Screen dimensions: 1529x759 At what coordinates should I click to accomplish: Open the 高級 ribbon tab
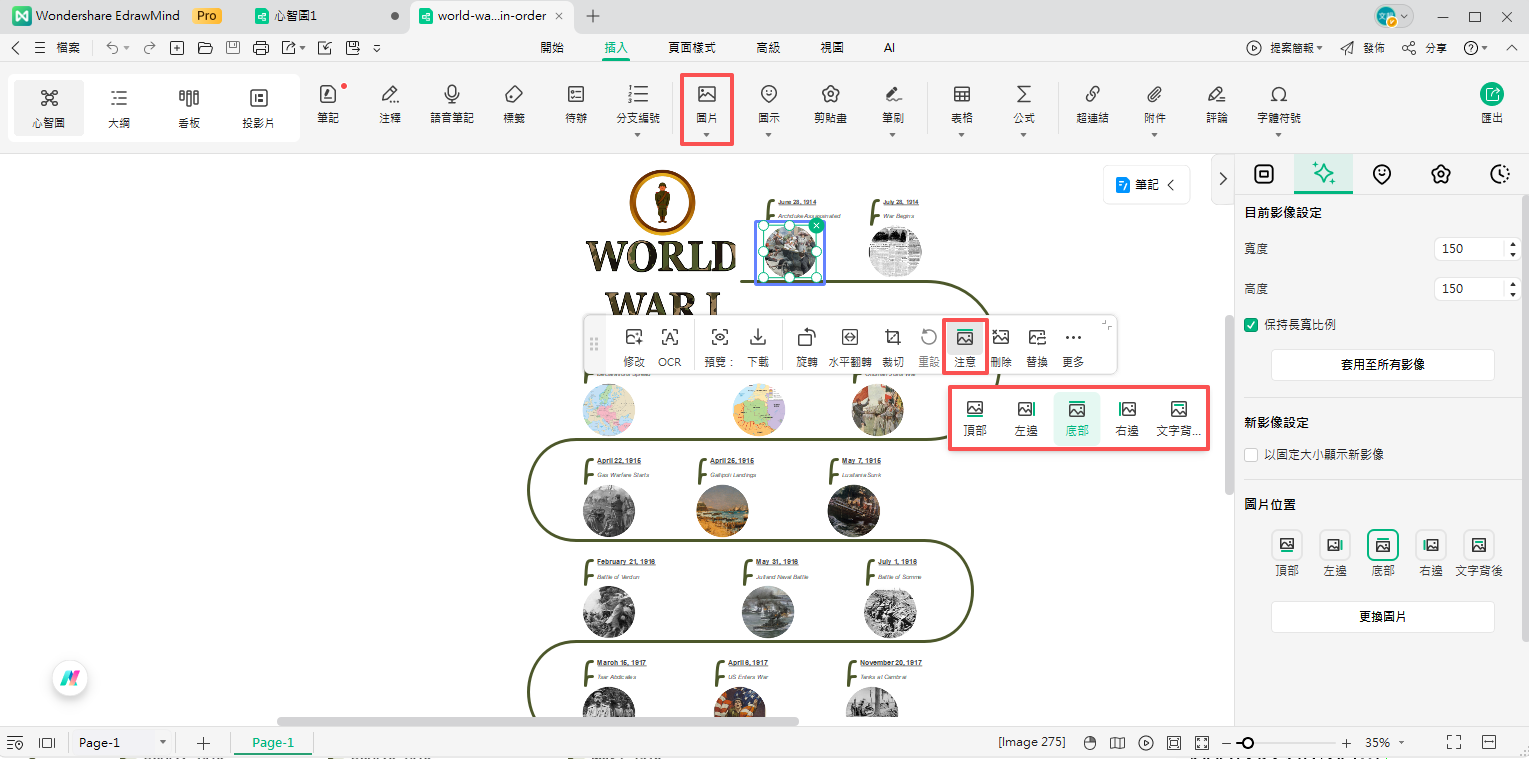click(768, 47)
